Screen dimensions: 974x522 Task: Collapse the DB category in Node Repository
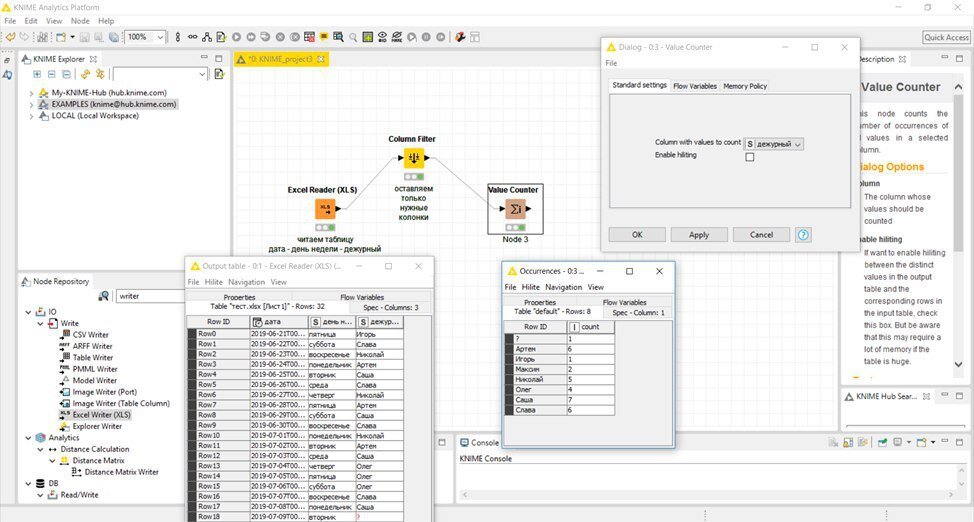click(28, 483)
